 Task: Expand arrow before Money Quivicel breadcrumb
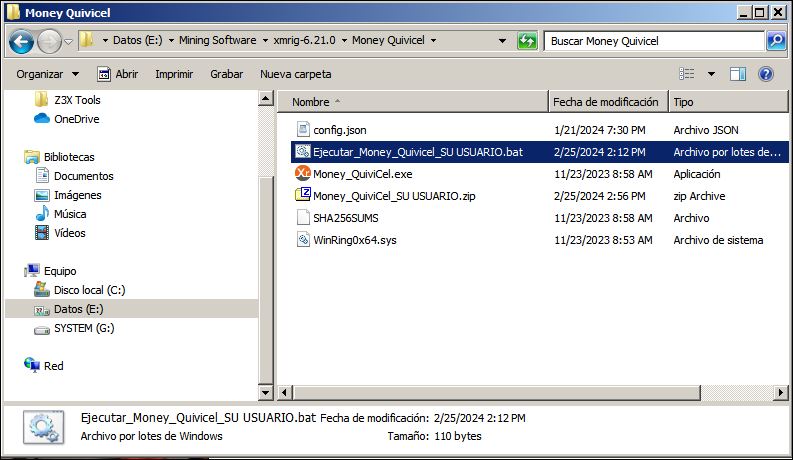[x=344, y=40]
